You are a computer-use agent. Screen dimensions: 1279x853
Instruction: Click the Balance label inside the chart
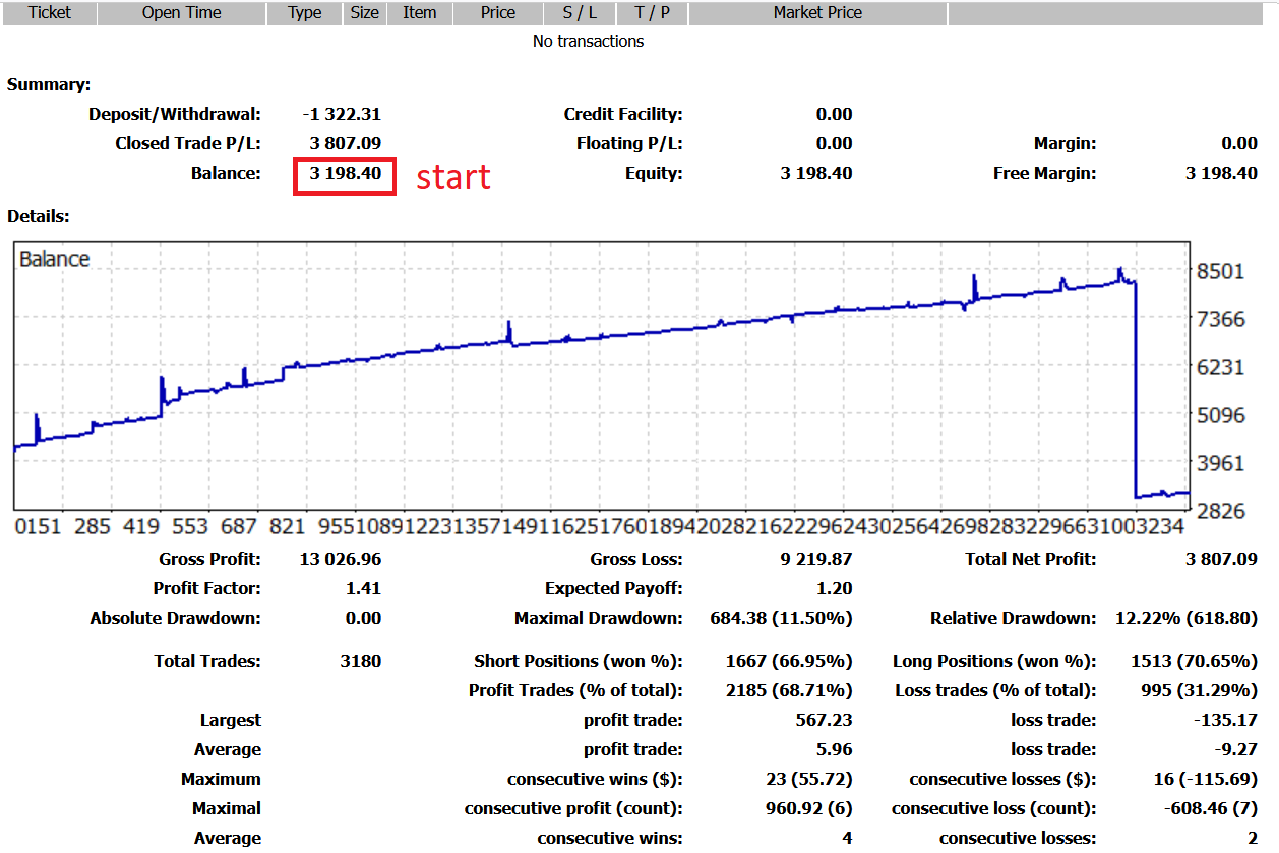(x=54, y=260)
